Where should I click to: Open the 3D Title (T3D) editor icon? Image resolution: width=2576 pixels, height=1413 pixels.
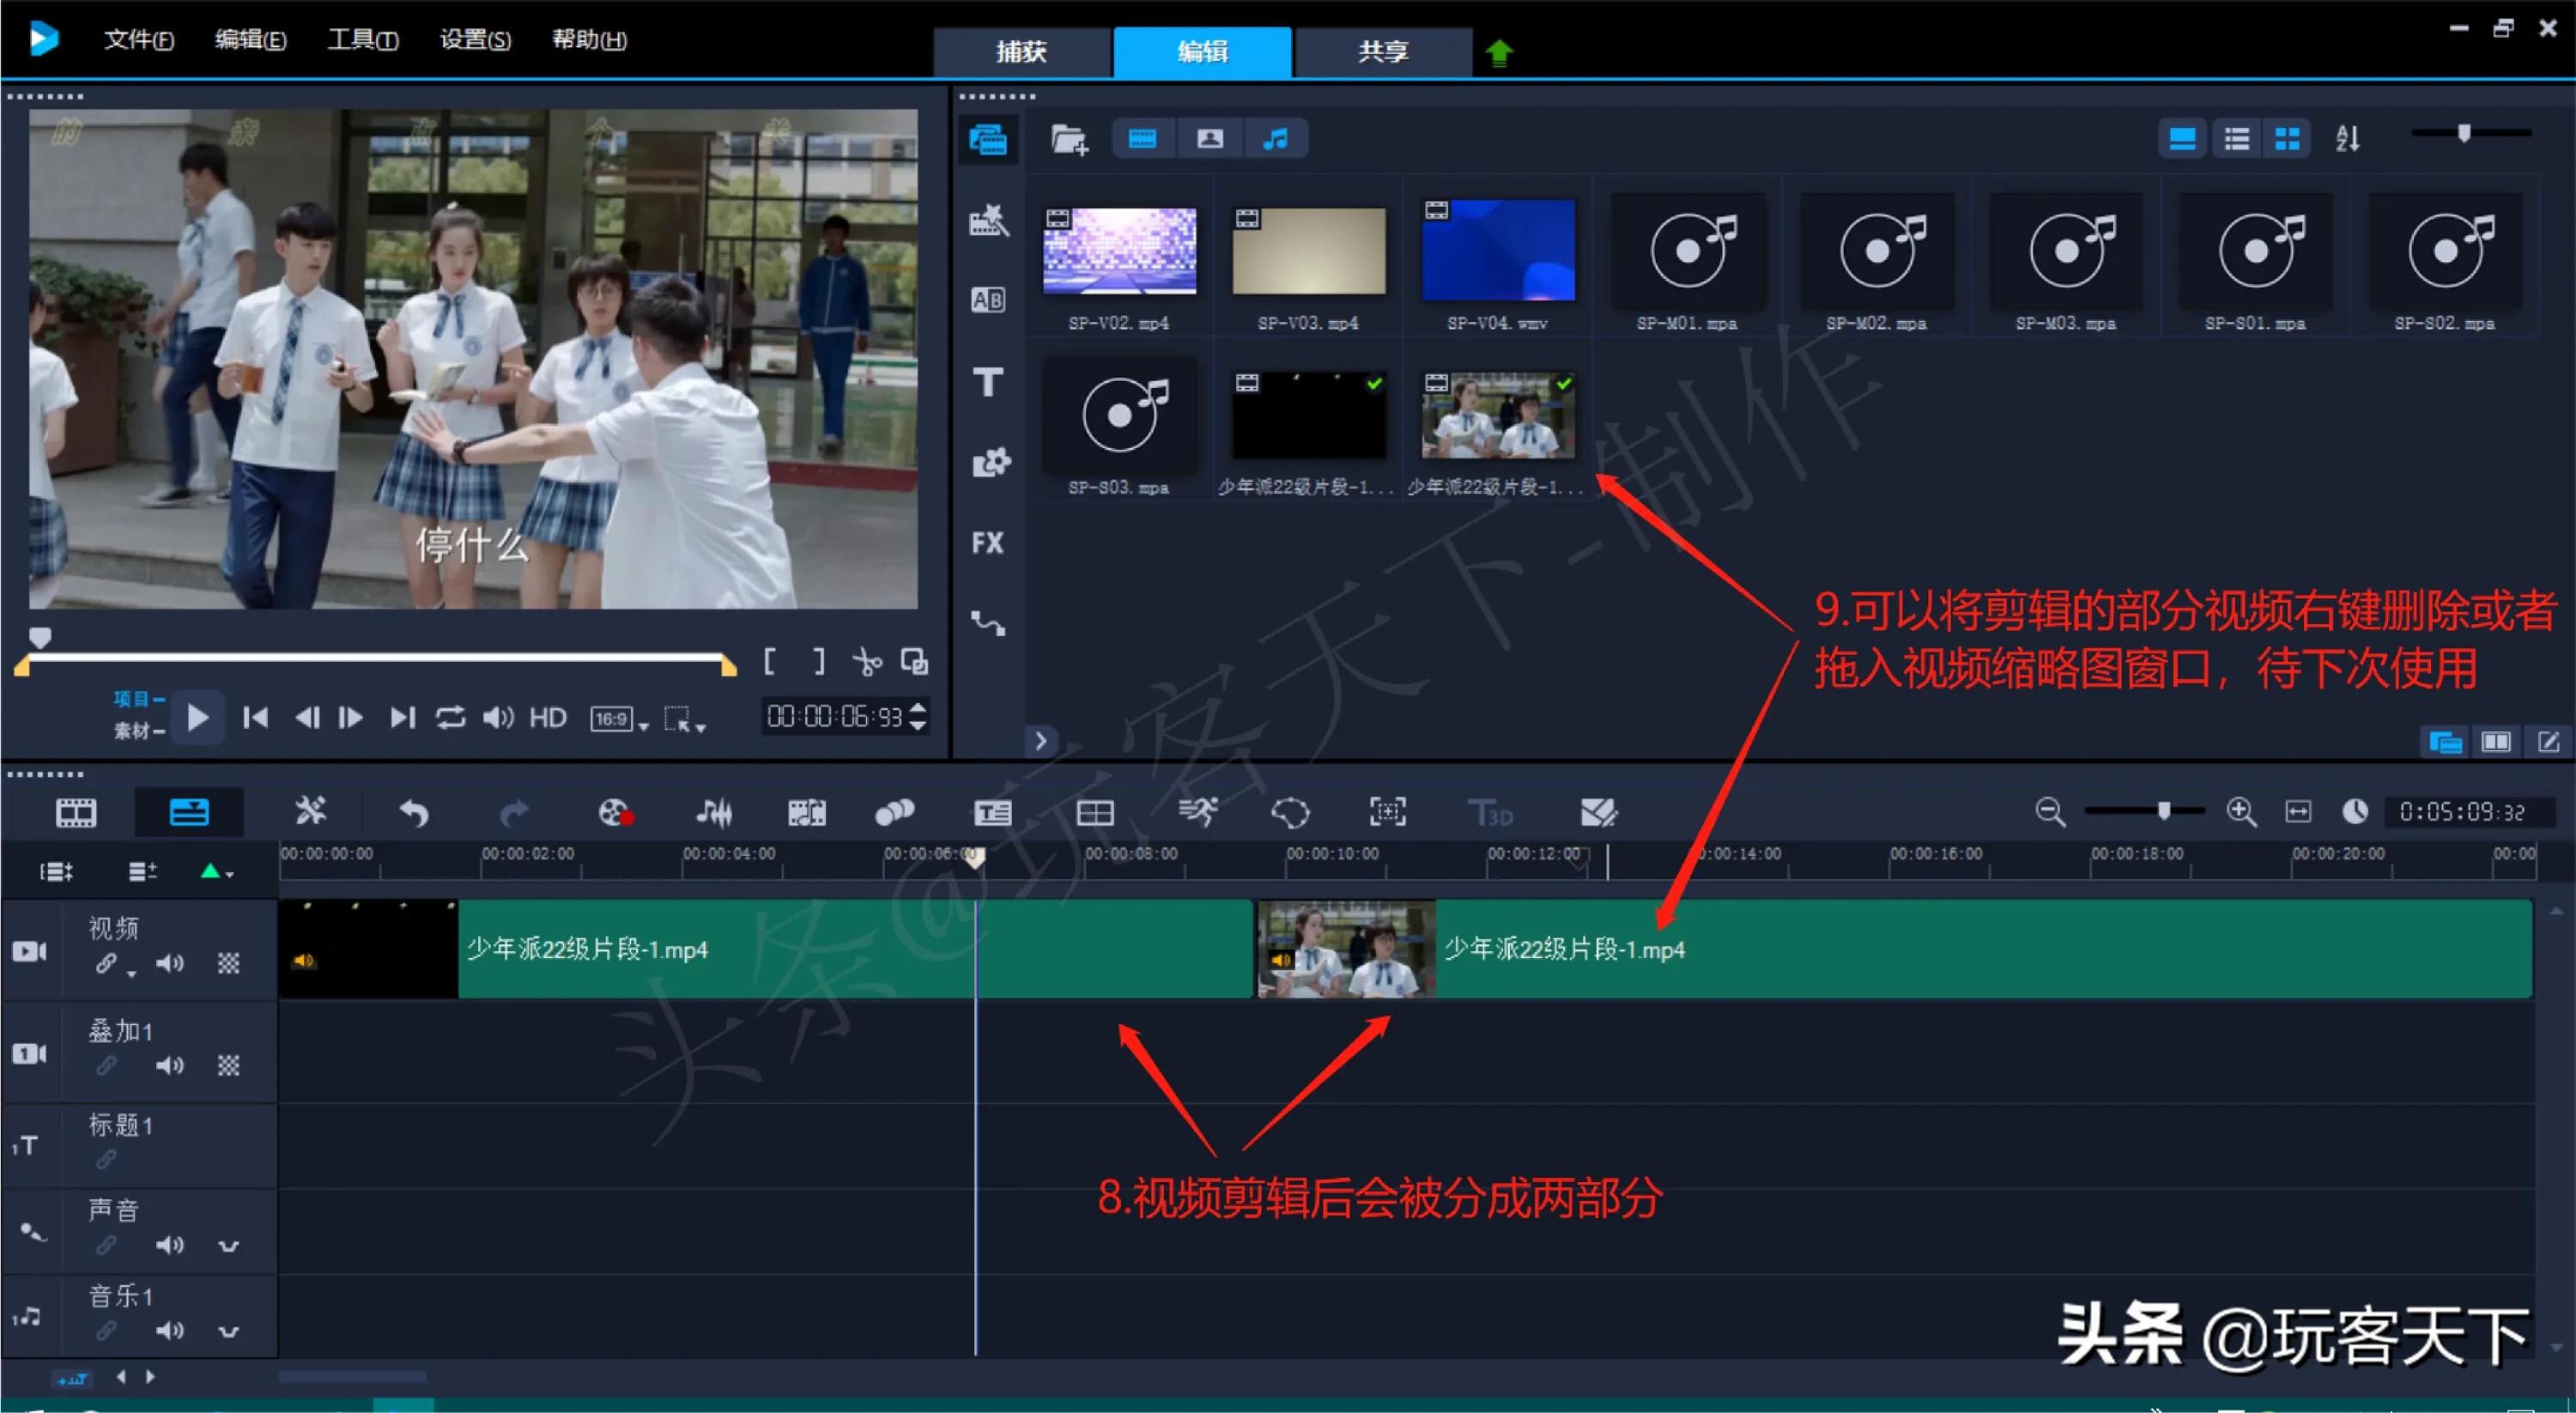pyautogui.click(x=1490, y=812)
